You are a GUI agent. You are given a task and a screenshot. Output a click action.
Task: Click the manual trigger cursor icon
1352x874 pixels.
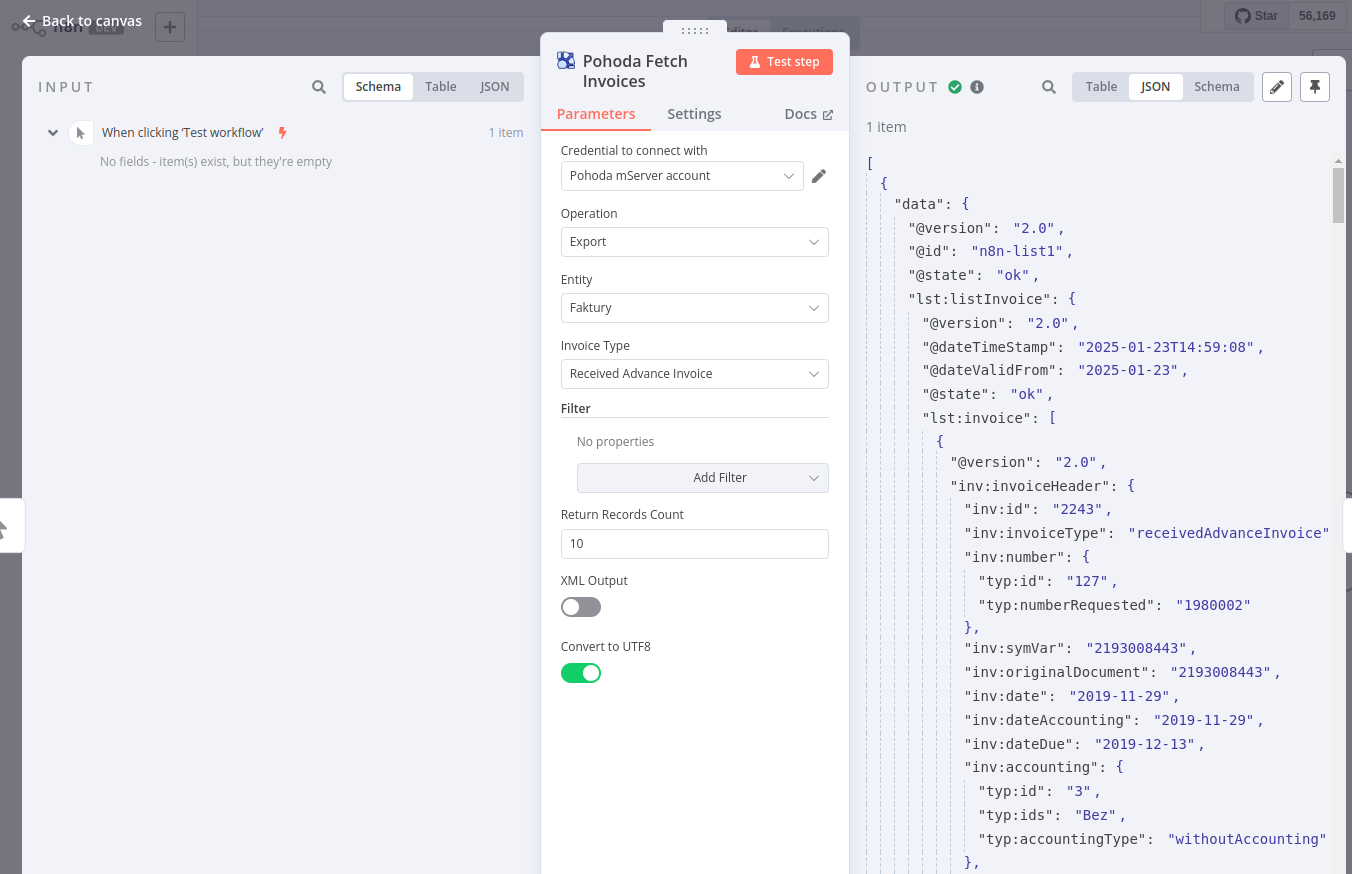click(x=81, y=133)
